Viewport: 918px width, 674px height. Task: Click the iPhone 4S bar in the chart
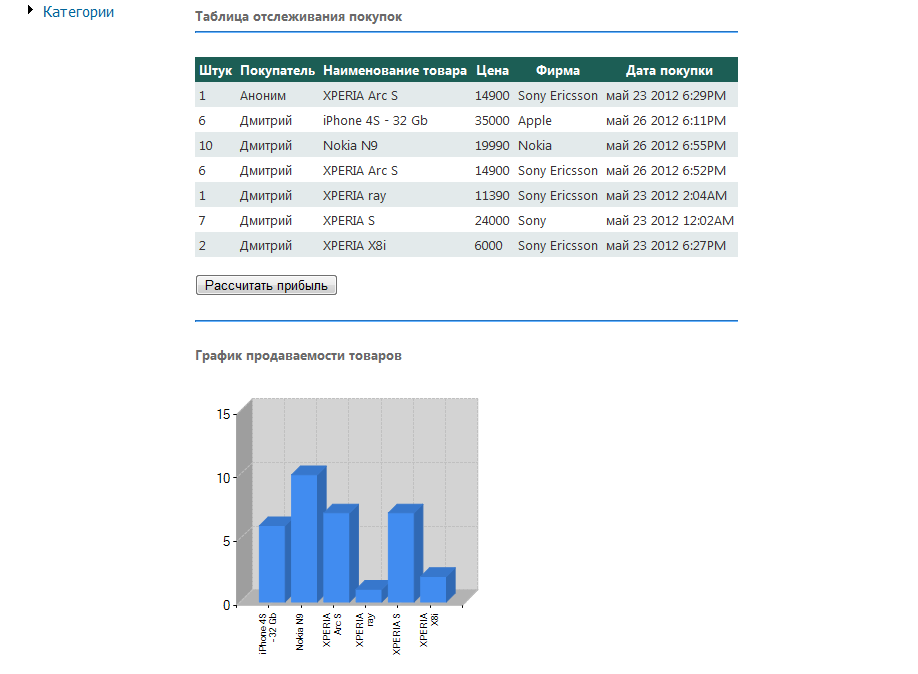272,563
